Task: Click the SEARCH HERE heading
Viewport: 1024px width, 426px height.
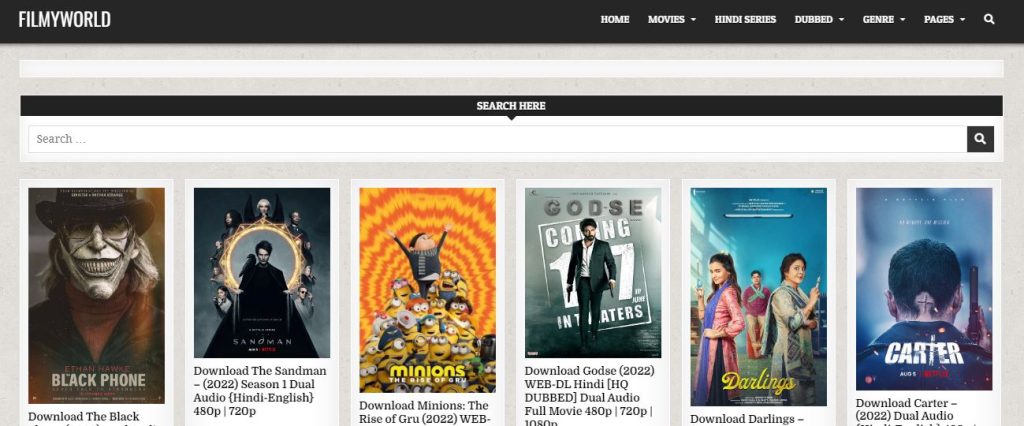Action: click(511, 106)
